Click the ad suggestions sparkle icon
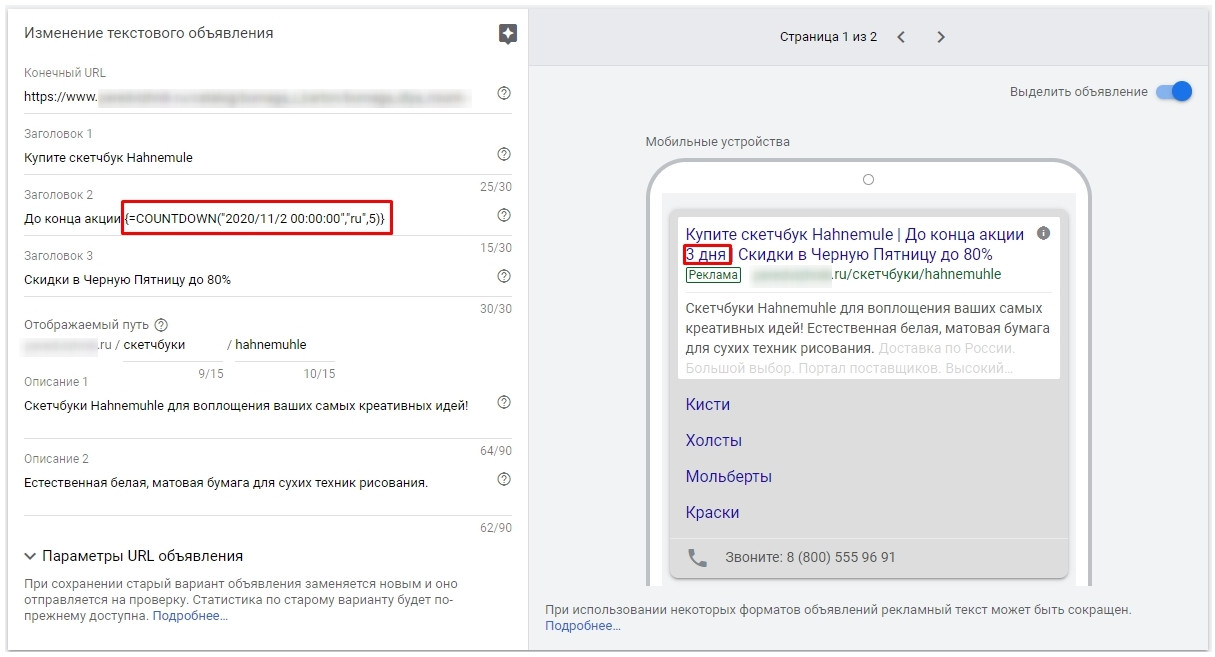 (508, 34)
